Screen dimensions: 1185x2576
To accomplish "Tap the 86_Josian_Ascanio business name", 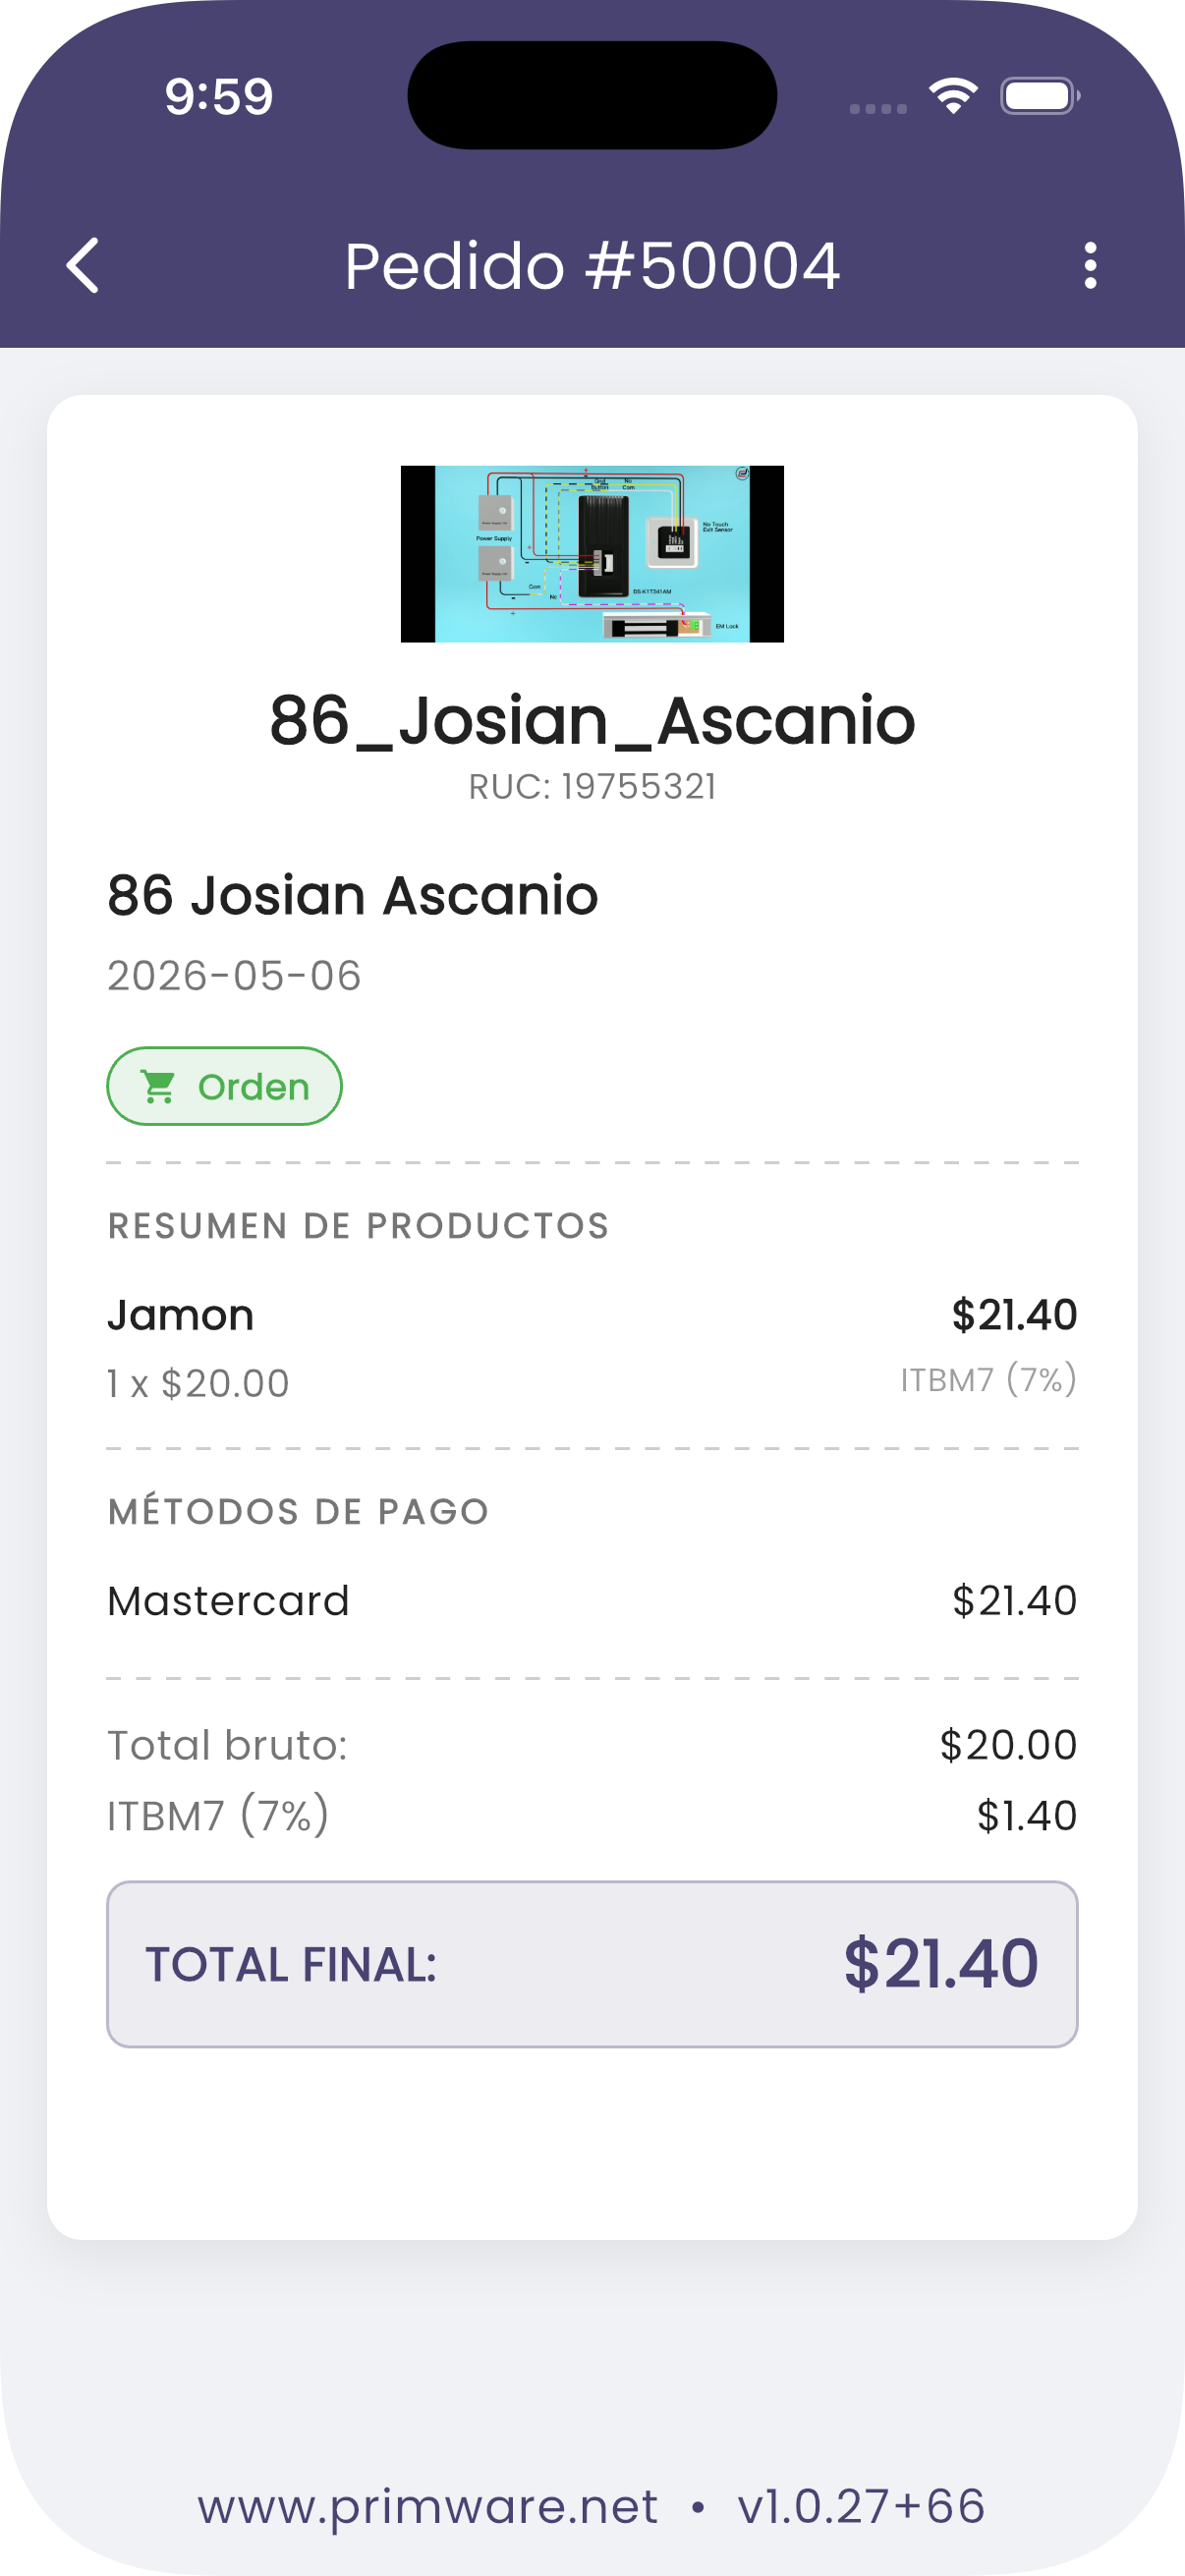I will point(592,720).
